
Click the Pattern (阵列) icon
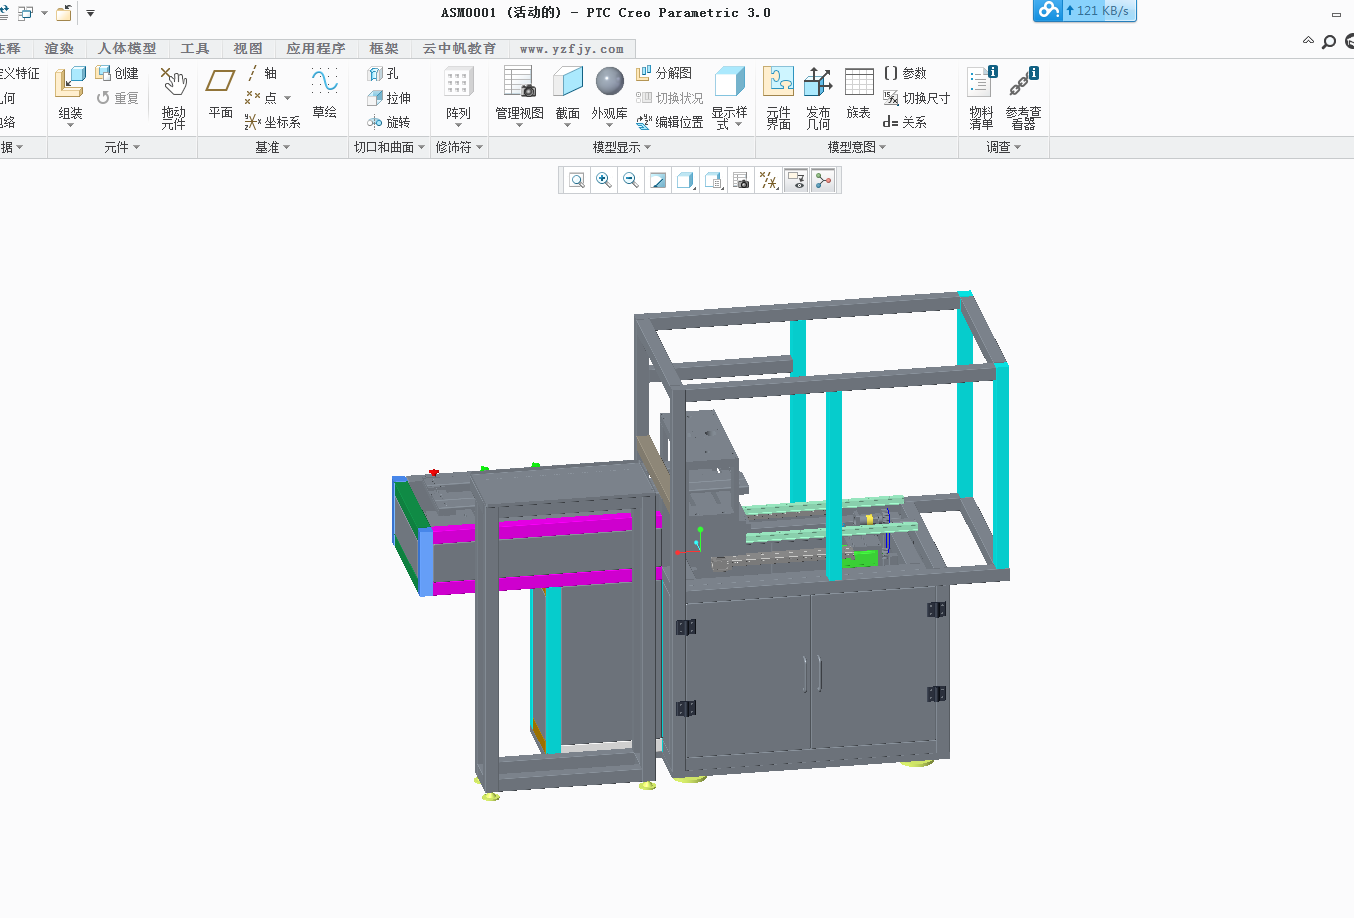458,82
